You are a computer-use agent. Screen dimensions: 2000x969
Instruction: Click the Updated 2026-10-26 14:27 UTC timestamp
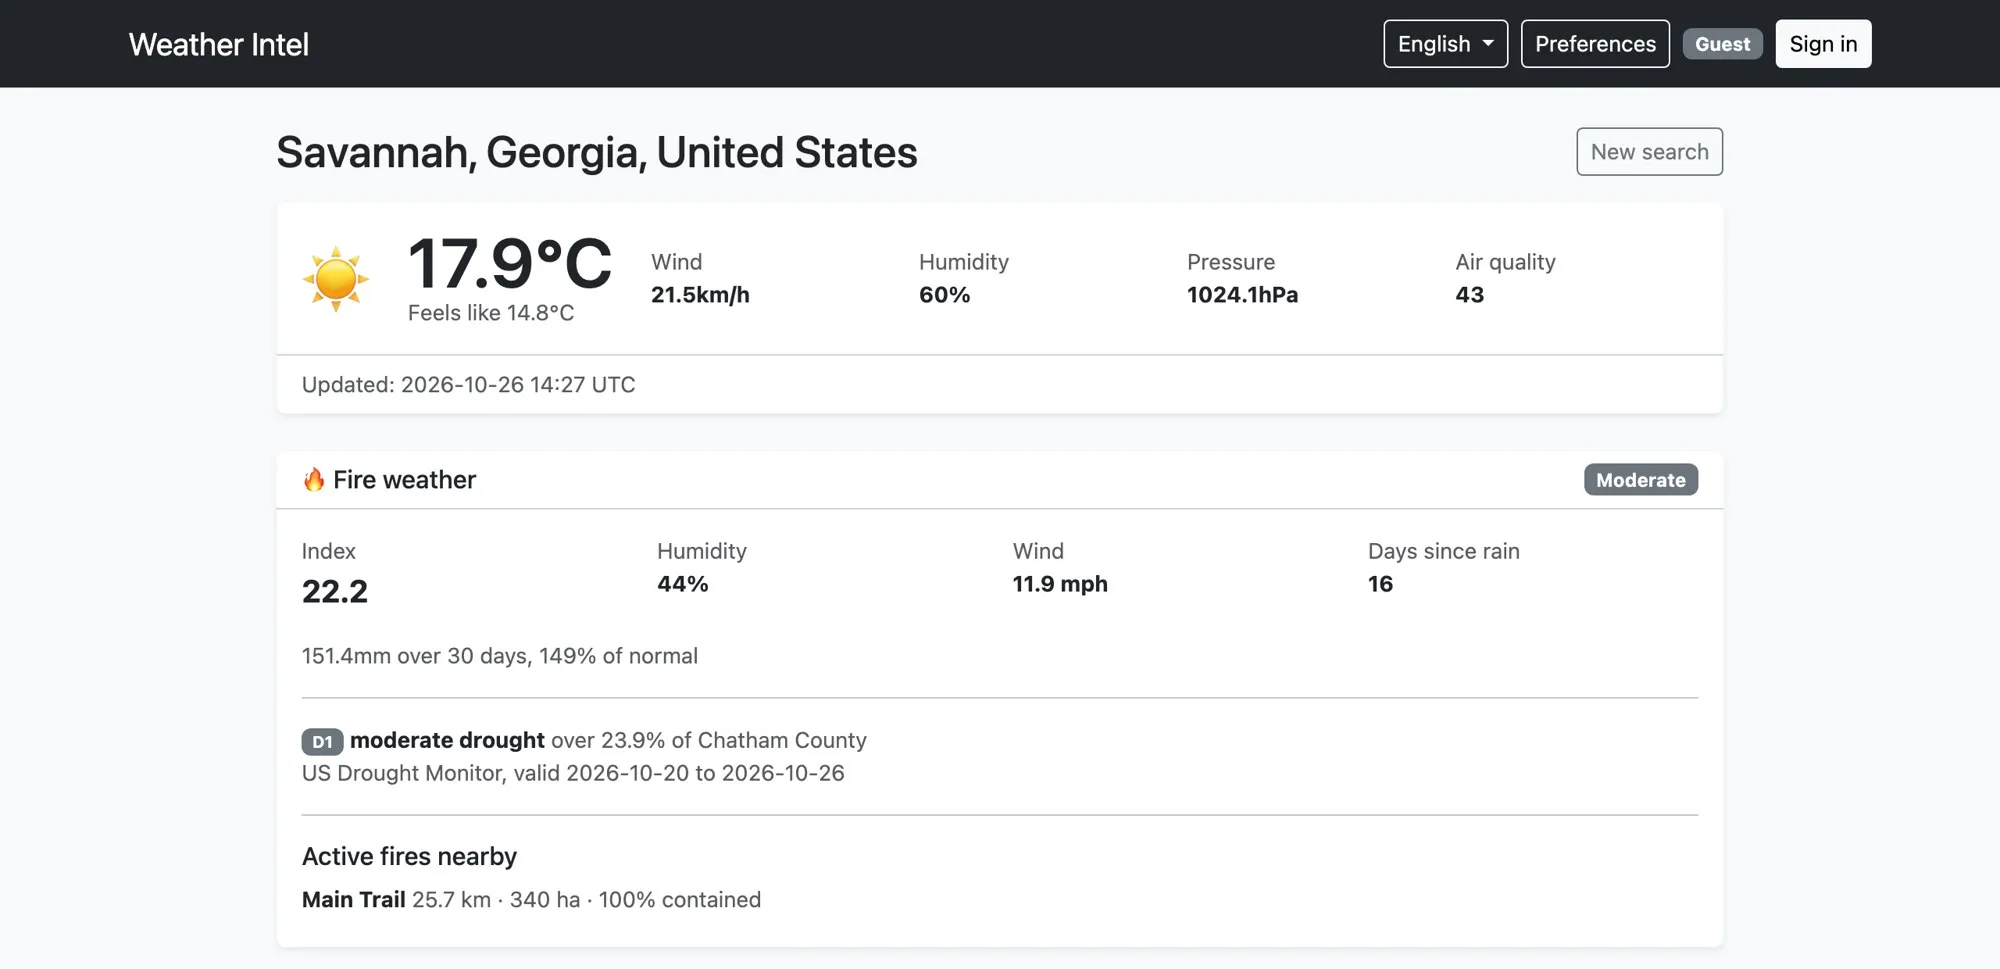tap(469, 385)
